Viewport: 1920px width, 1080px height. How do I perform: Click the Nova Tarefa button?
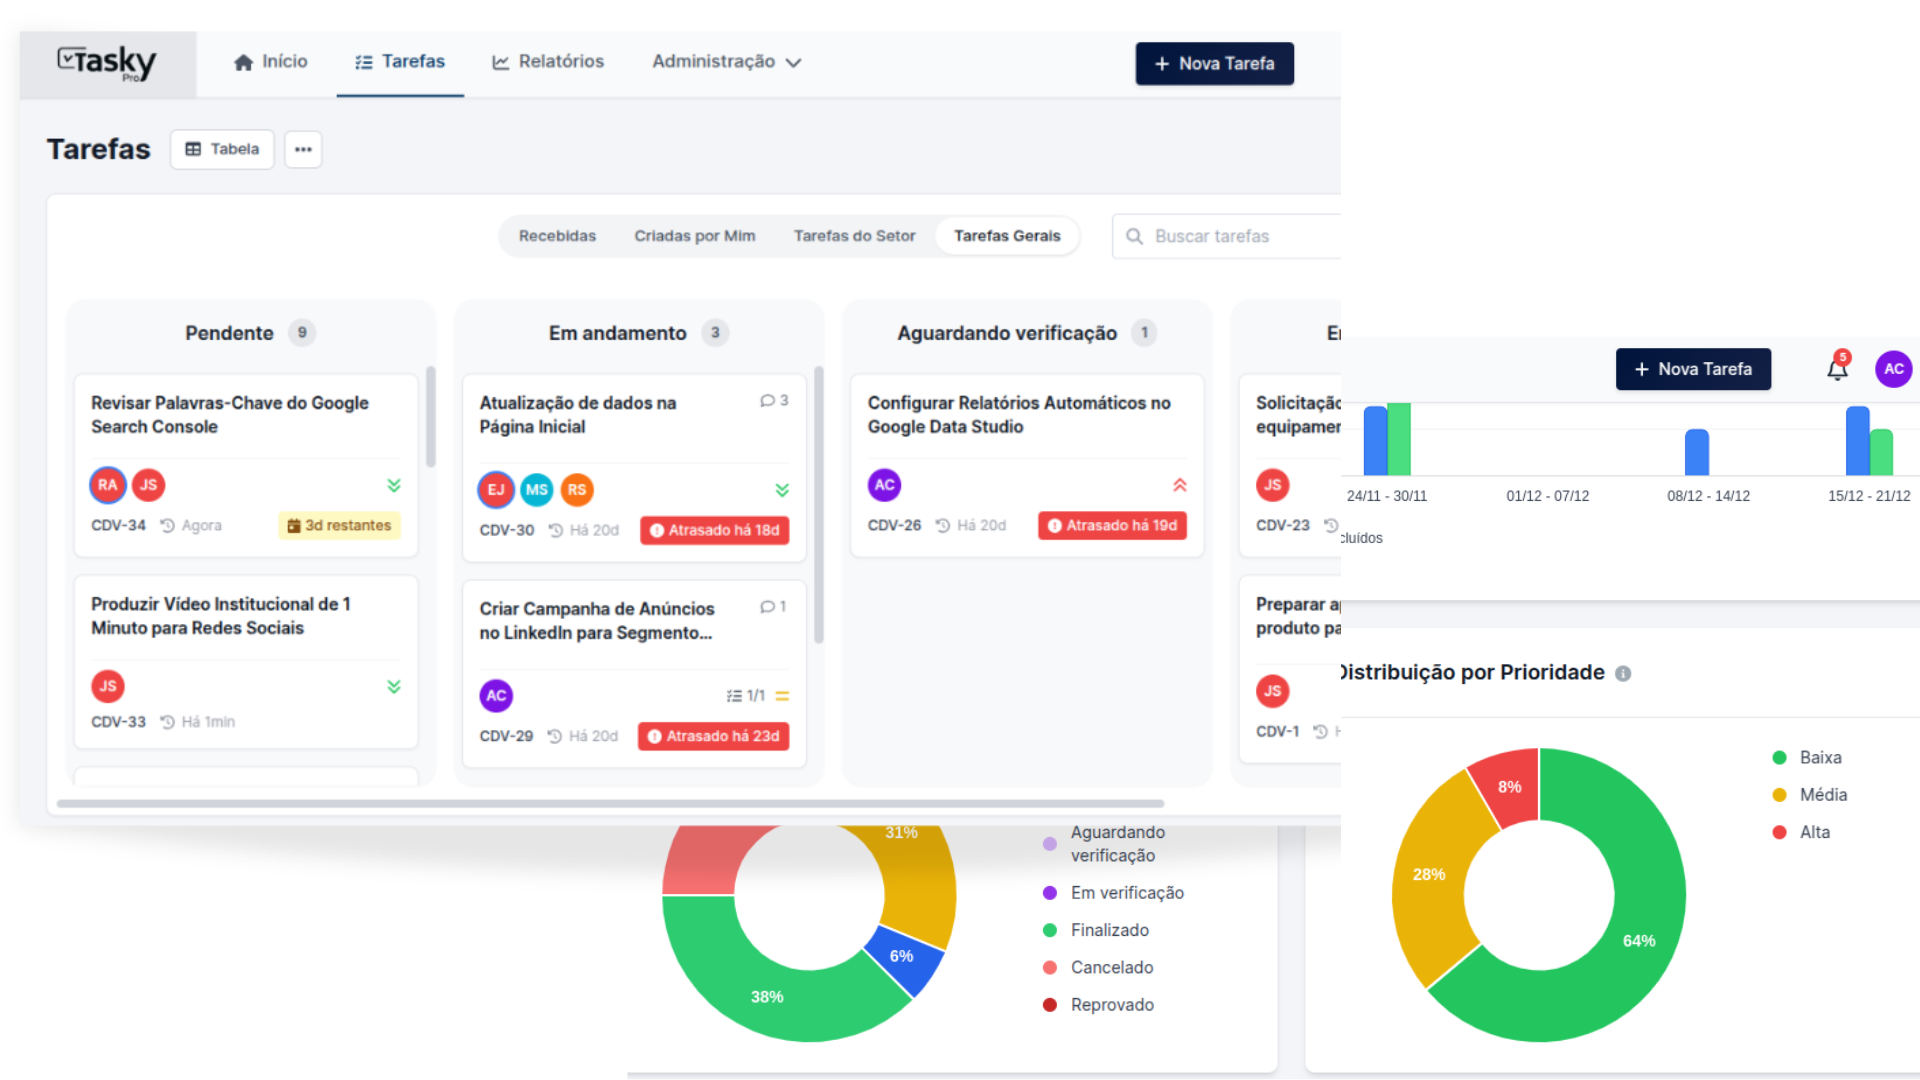pos(1214,63)
